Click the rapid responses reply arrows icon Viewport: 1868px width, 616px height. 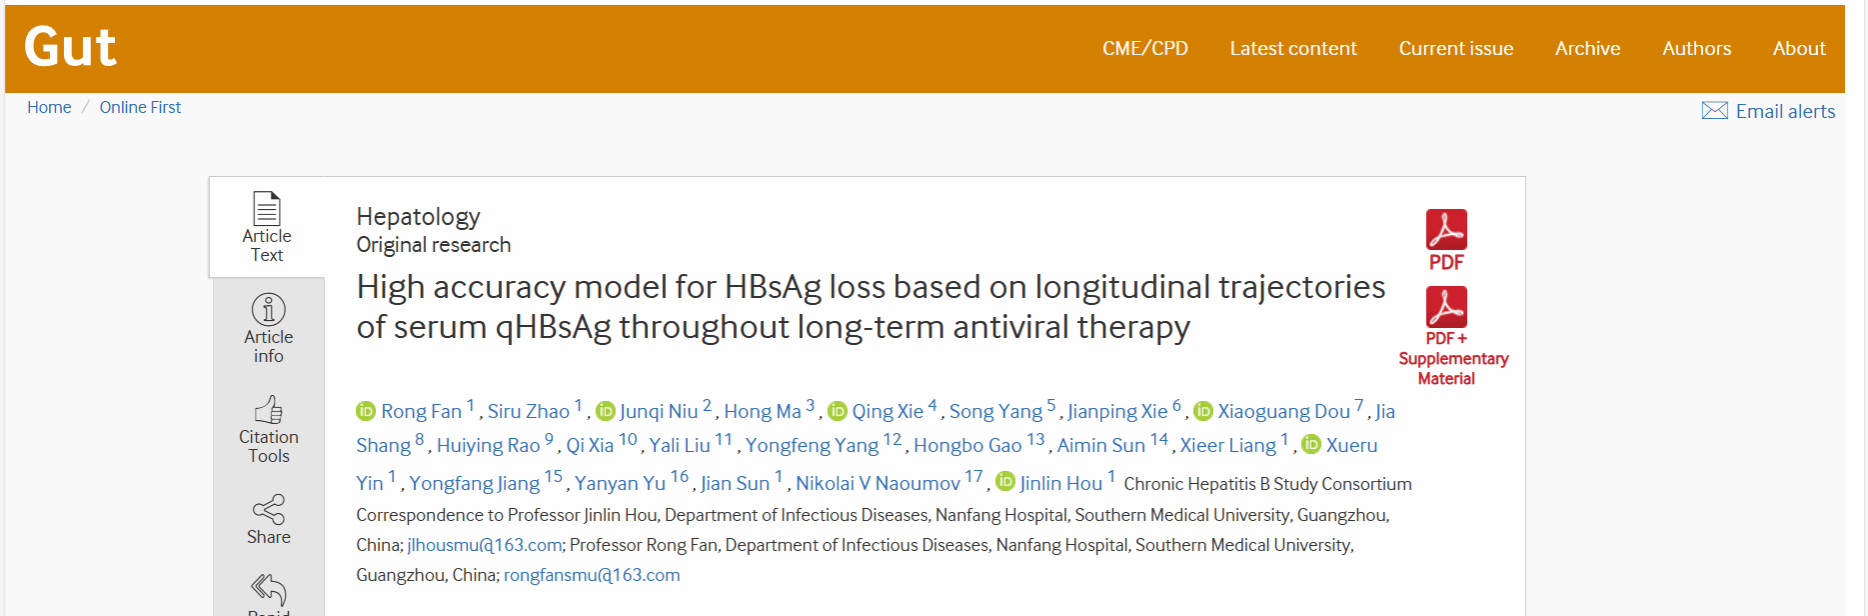pos(268,589)
